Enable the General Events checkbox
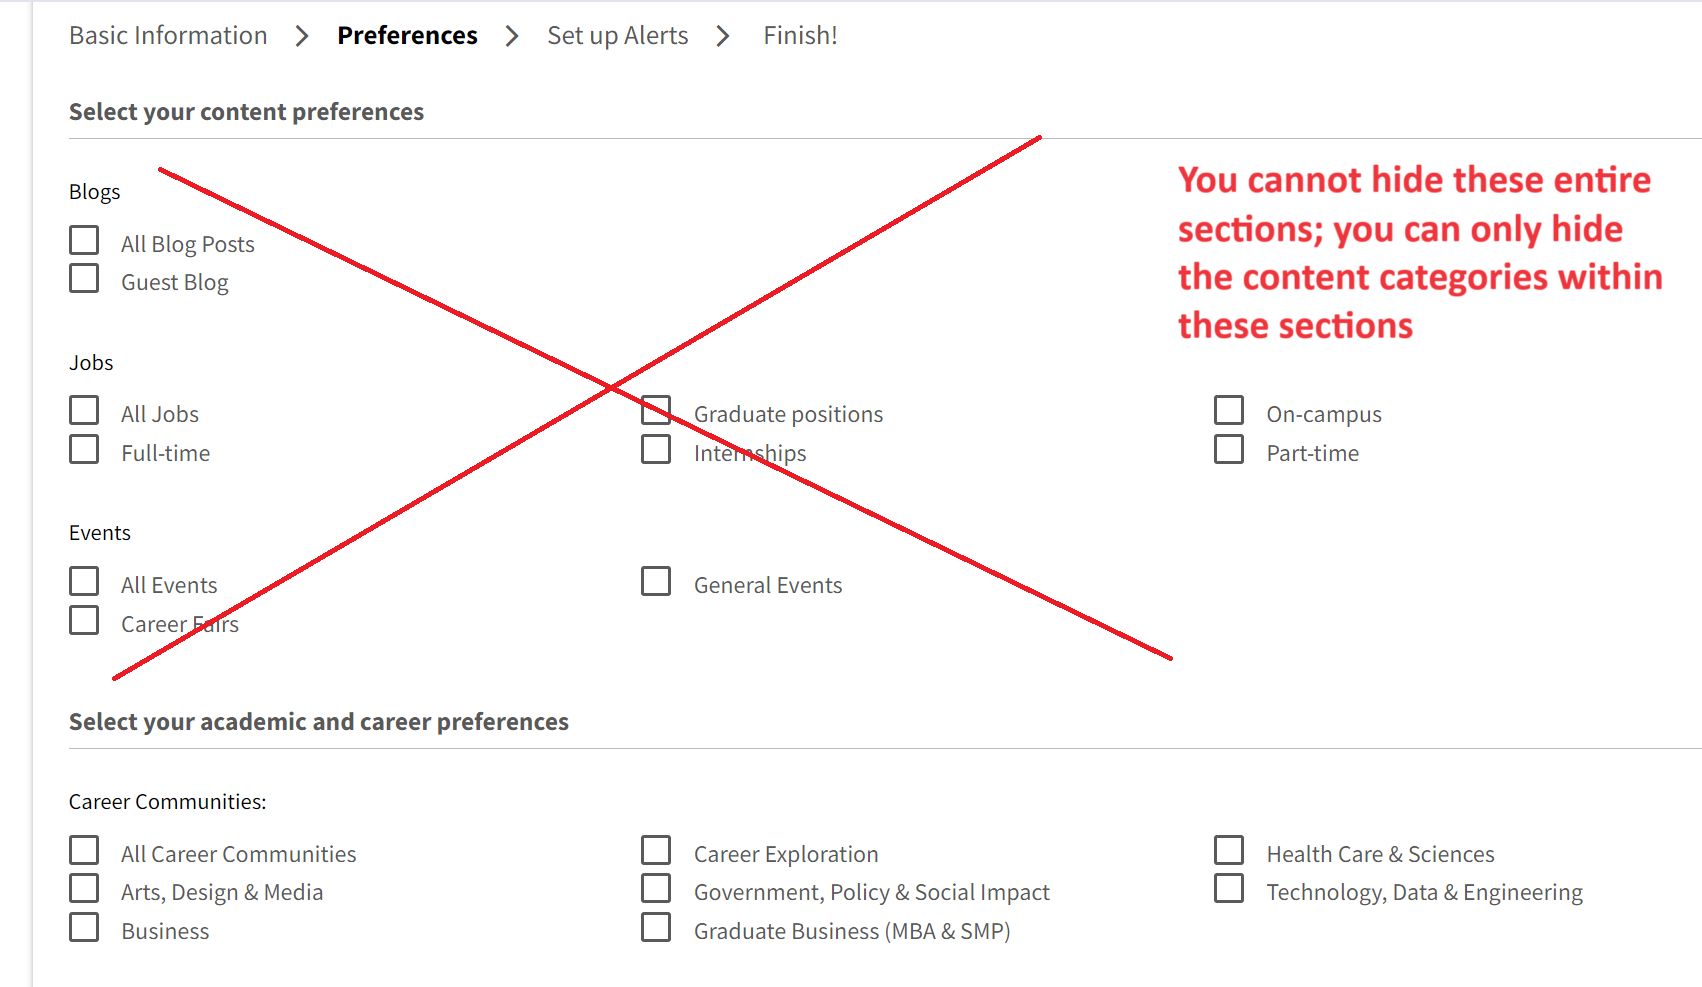1702x987 pixels. click(656, 582)
